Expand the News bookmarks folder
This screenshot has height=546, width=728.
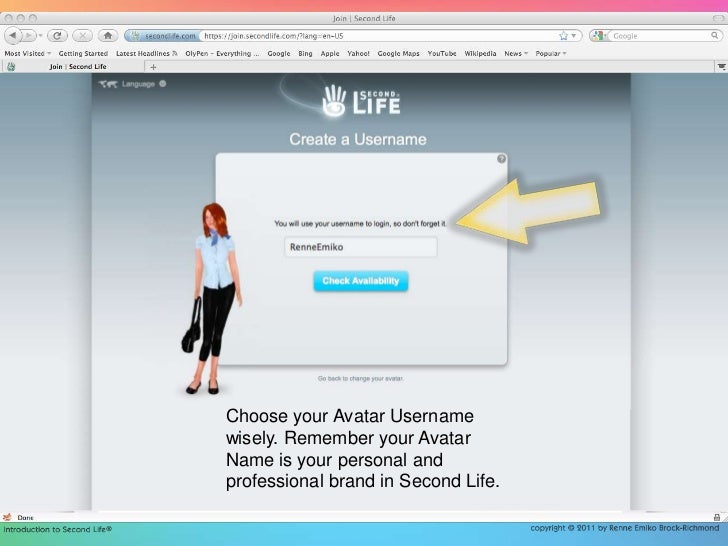pos(516,53)
